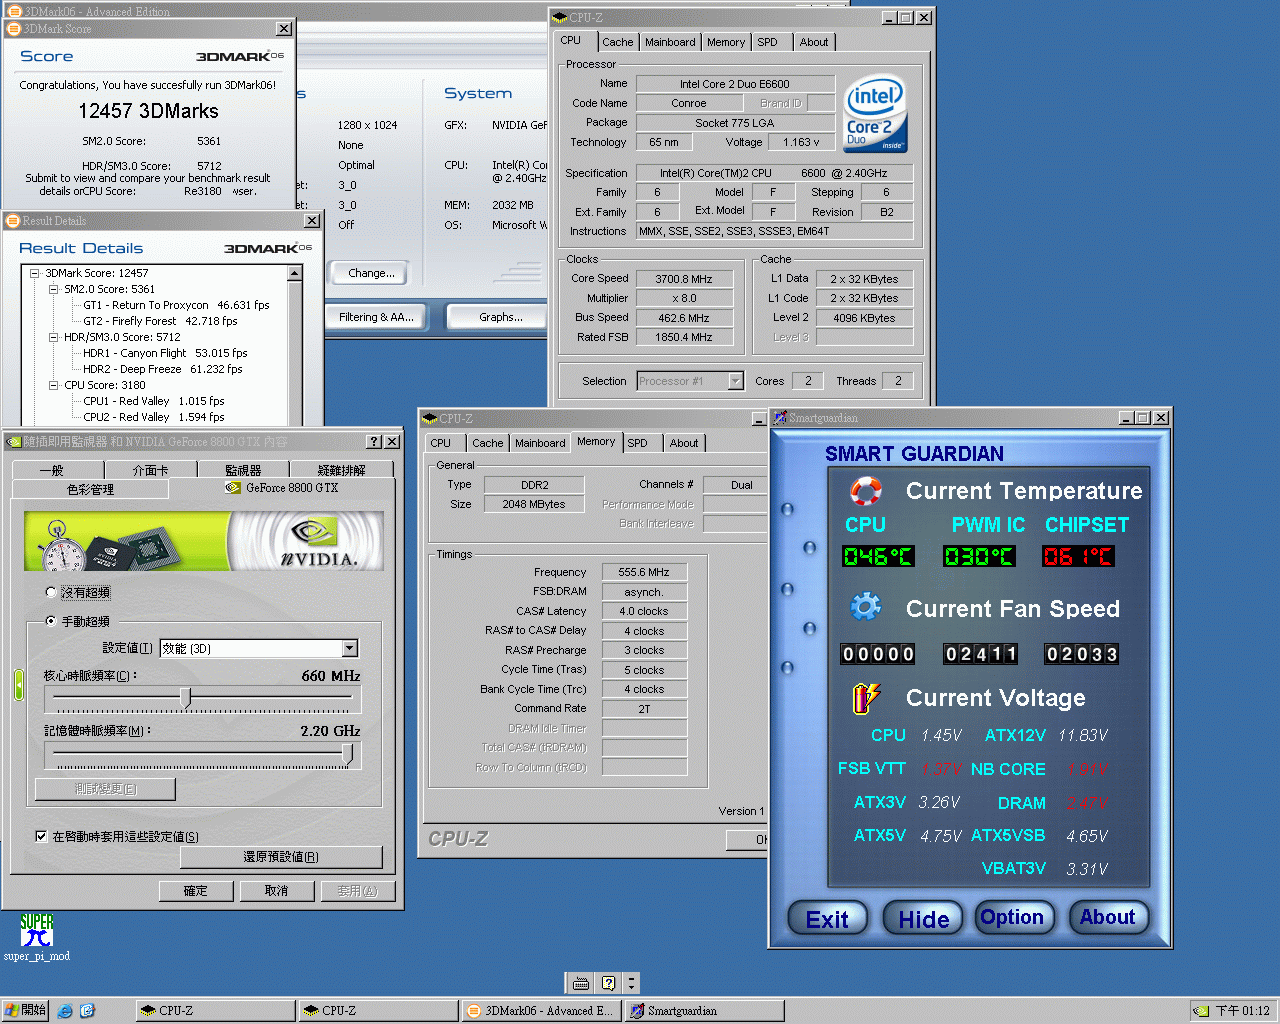Click the 確定 OK button
The image size is (1280, 1024).
tap(196, 891)
